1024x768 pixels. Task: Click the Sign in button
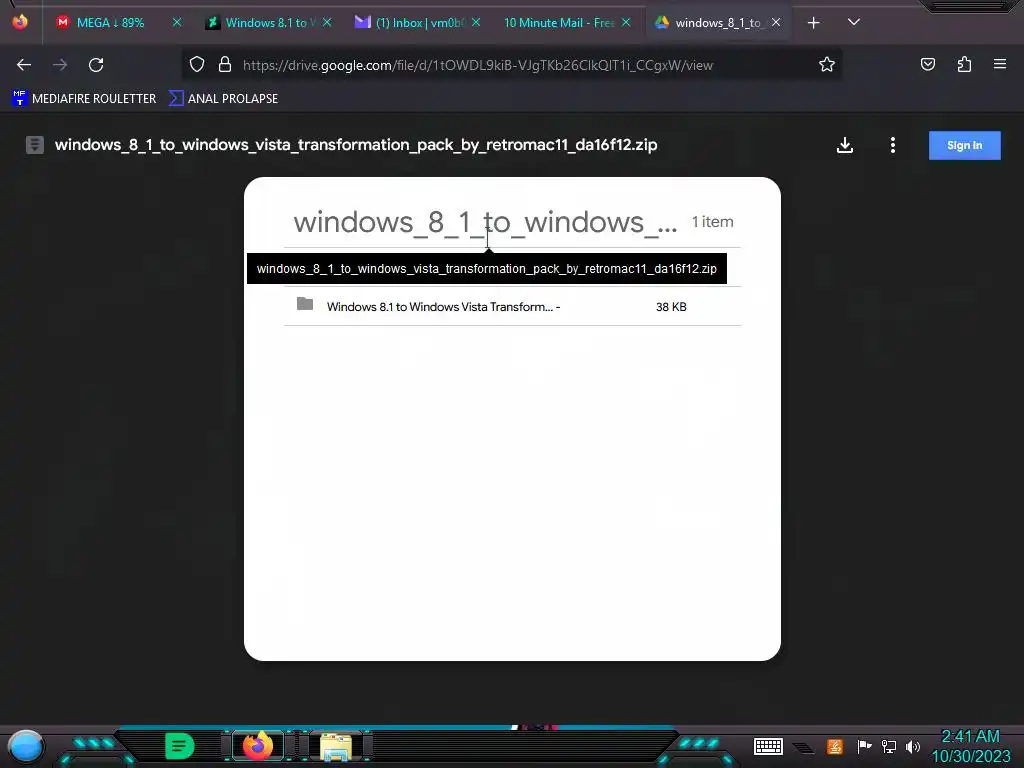pos(965,146)
